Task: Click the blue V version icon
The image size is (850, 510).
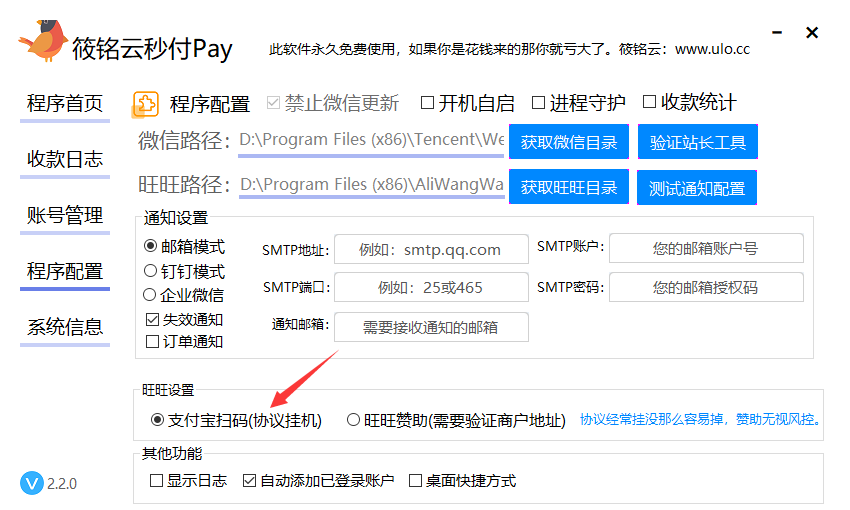Action: click(x=32, y=483)
